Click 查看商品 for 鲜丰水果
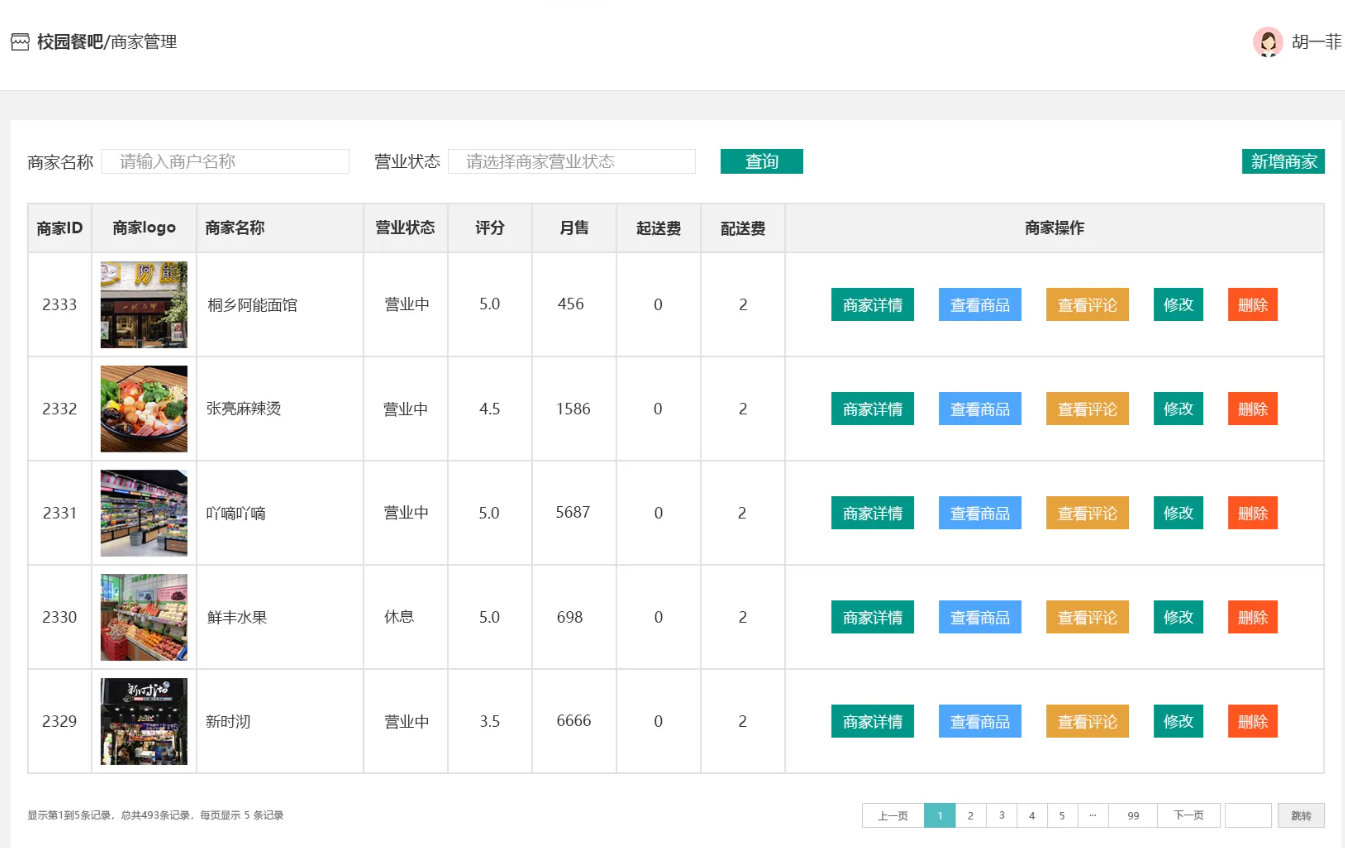This screenshot has height=848, width=1345. (x=980, y=617)
